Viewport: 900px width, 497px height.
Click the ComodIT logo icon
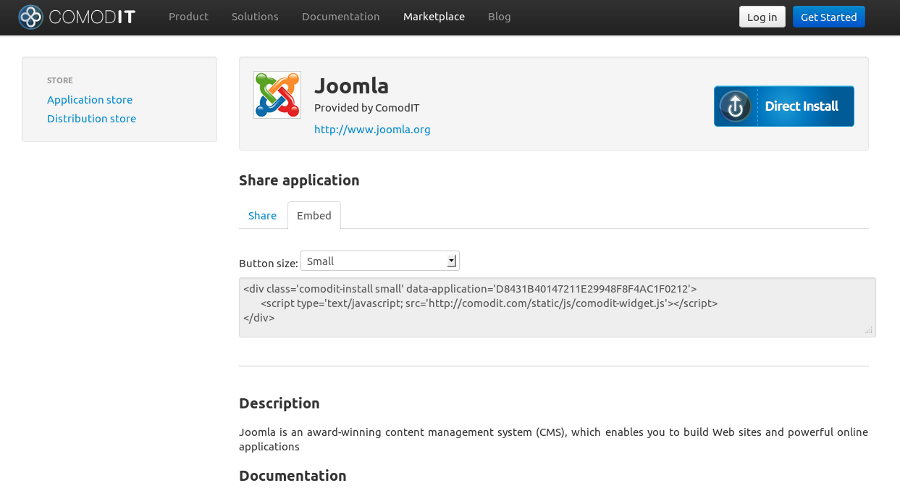(x=30, y=17)
